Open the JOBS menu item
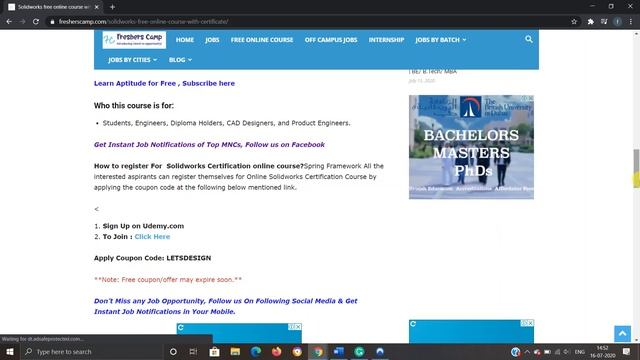Image resolution: width=640 pixels, height=360 pixels. [x=212, y=40]
